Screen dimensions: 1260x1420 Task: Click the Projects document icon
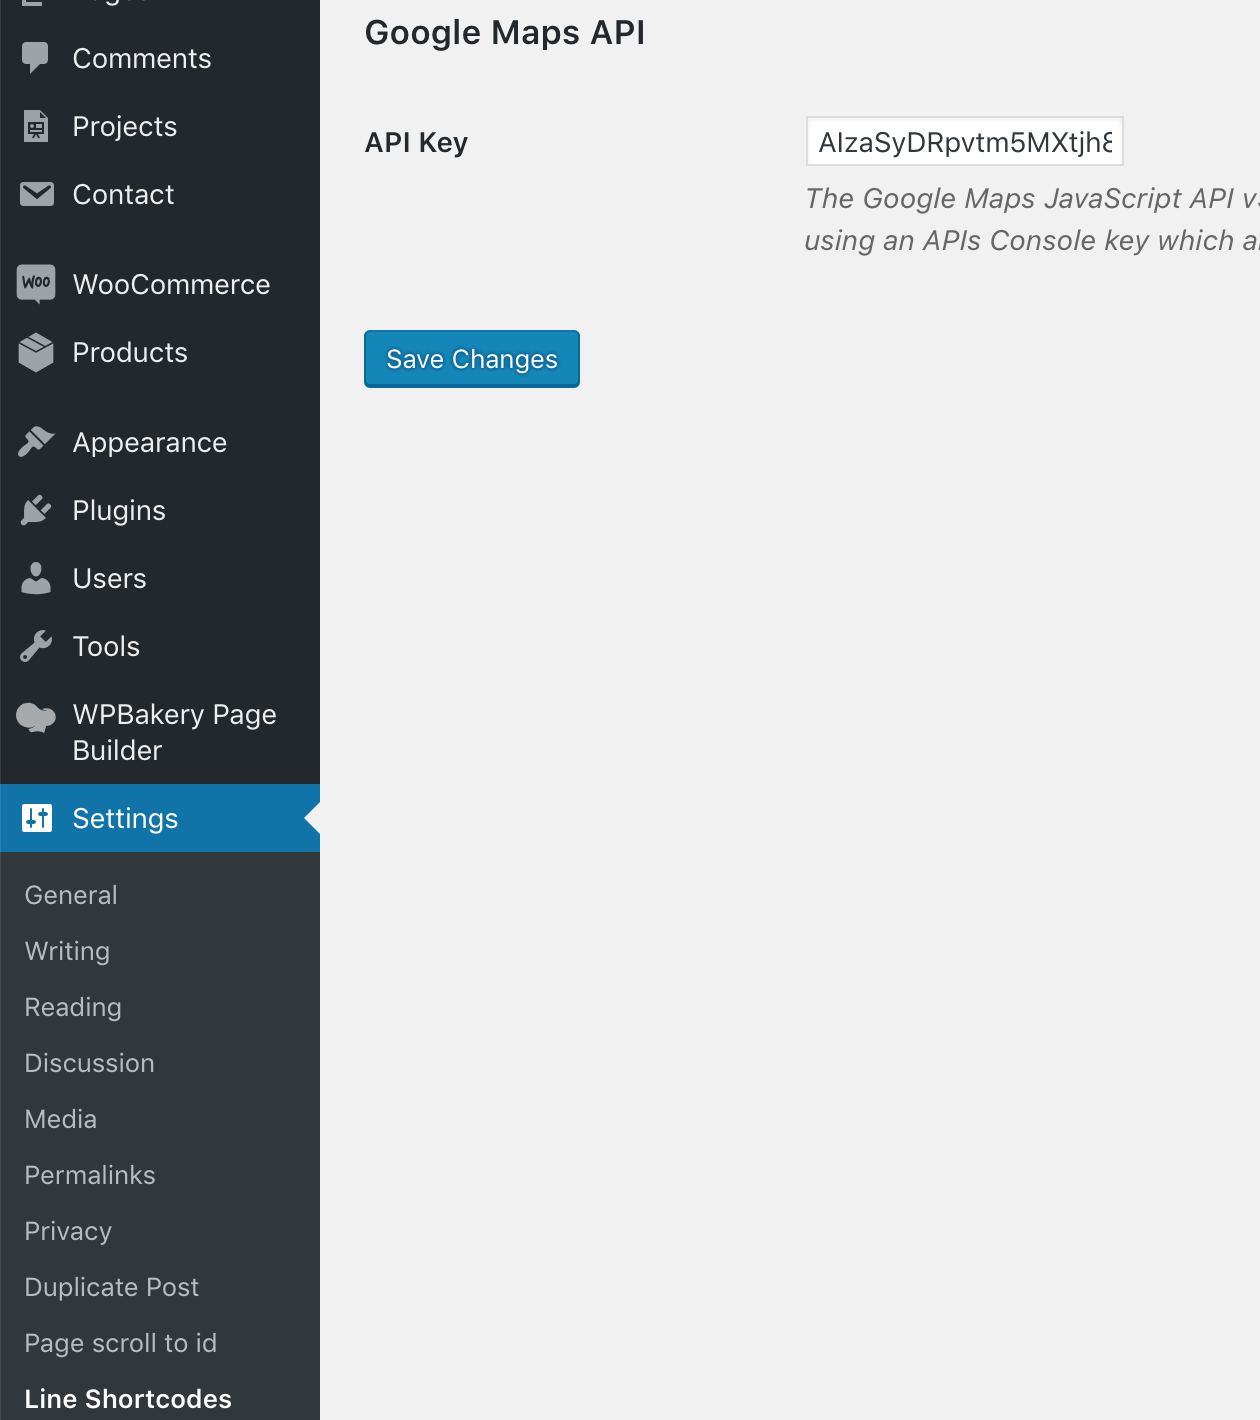[x=36, y=126]
